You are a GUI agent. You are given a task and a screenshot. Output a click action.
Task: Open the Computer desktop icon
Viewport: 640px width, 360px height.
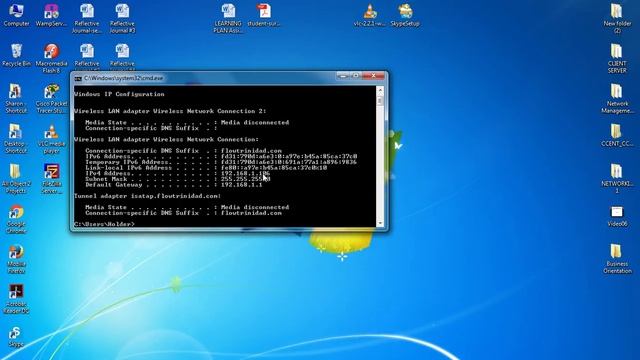click(x=16, y=15)
